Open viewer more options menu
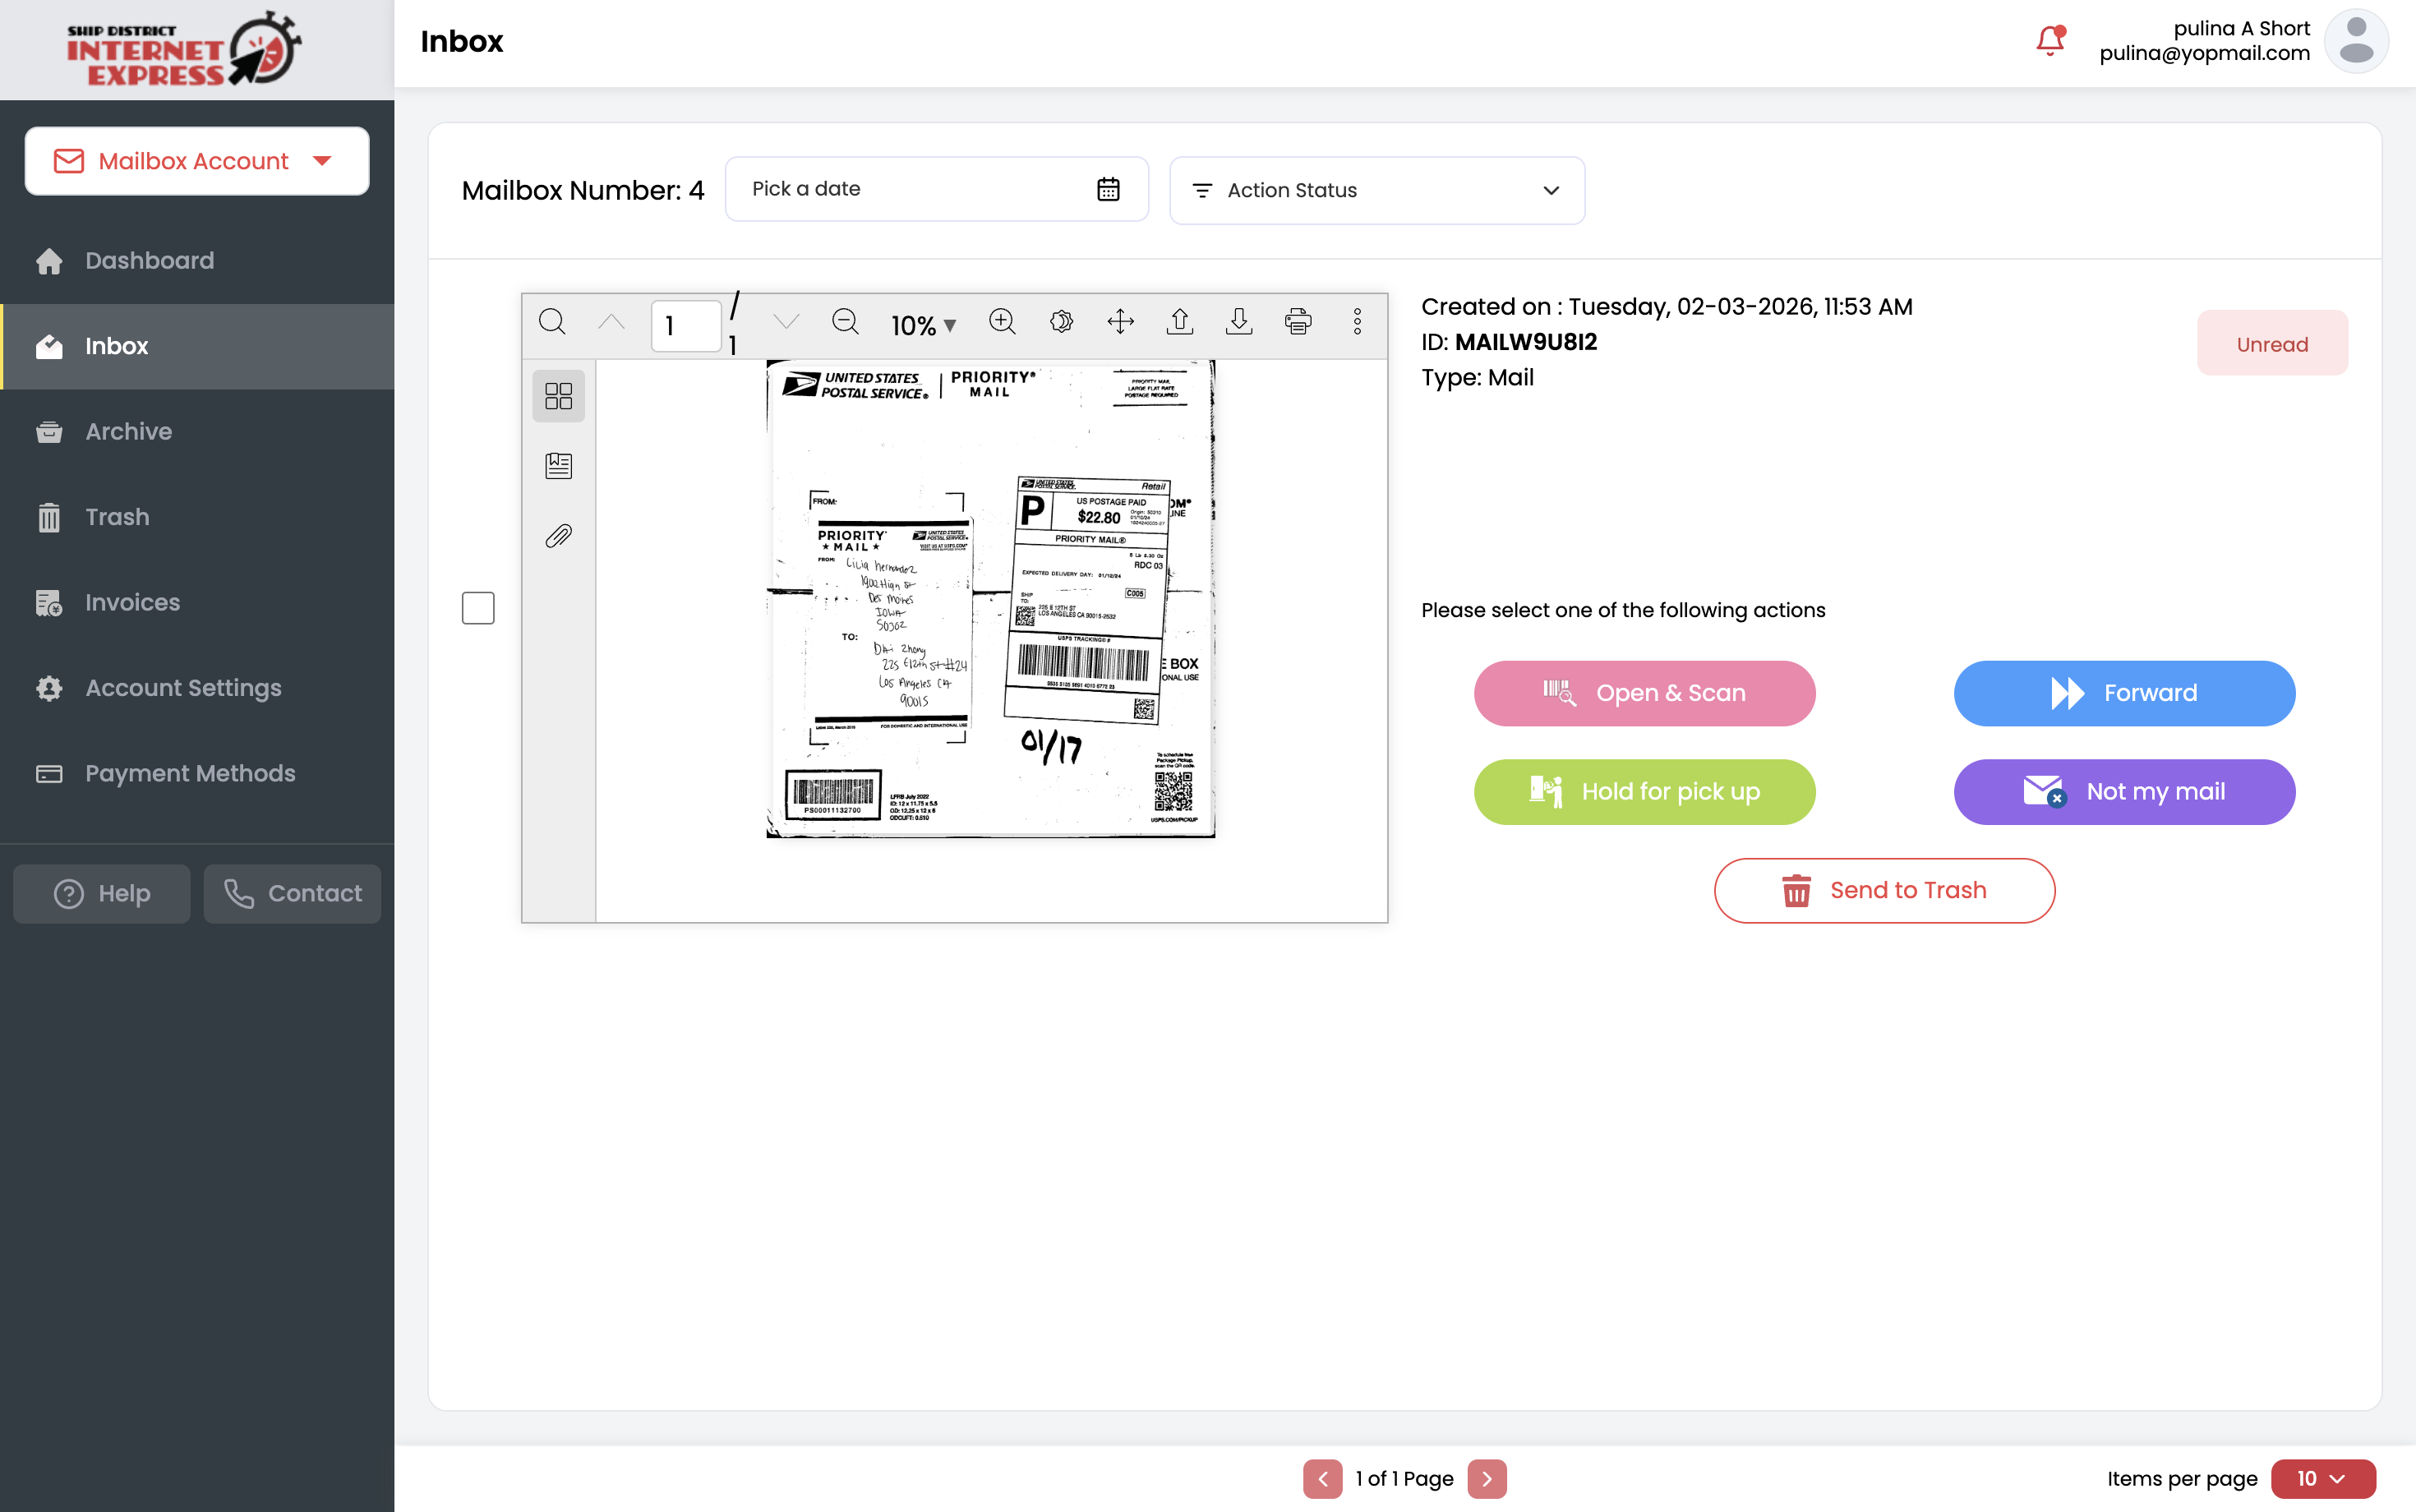 coord(1357,322)
